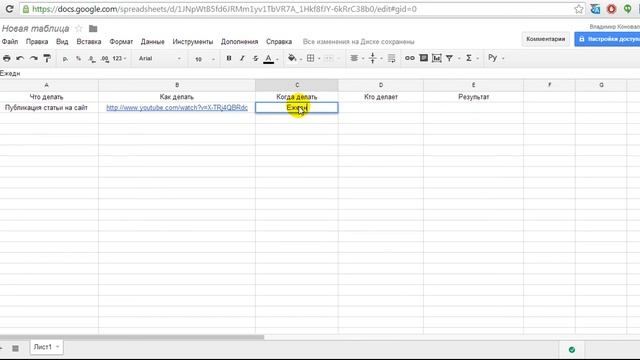Open the Инструменты menu
The image size is (640, 360).
click(193, 42)
